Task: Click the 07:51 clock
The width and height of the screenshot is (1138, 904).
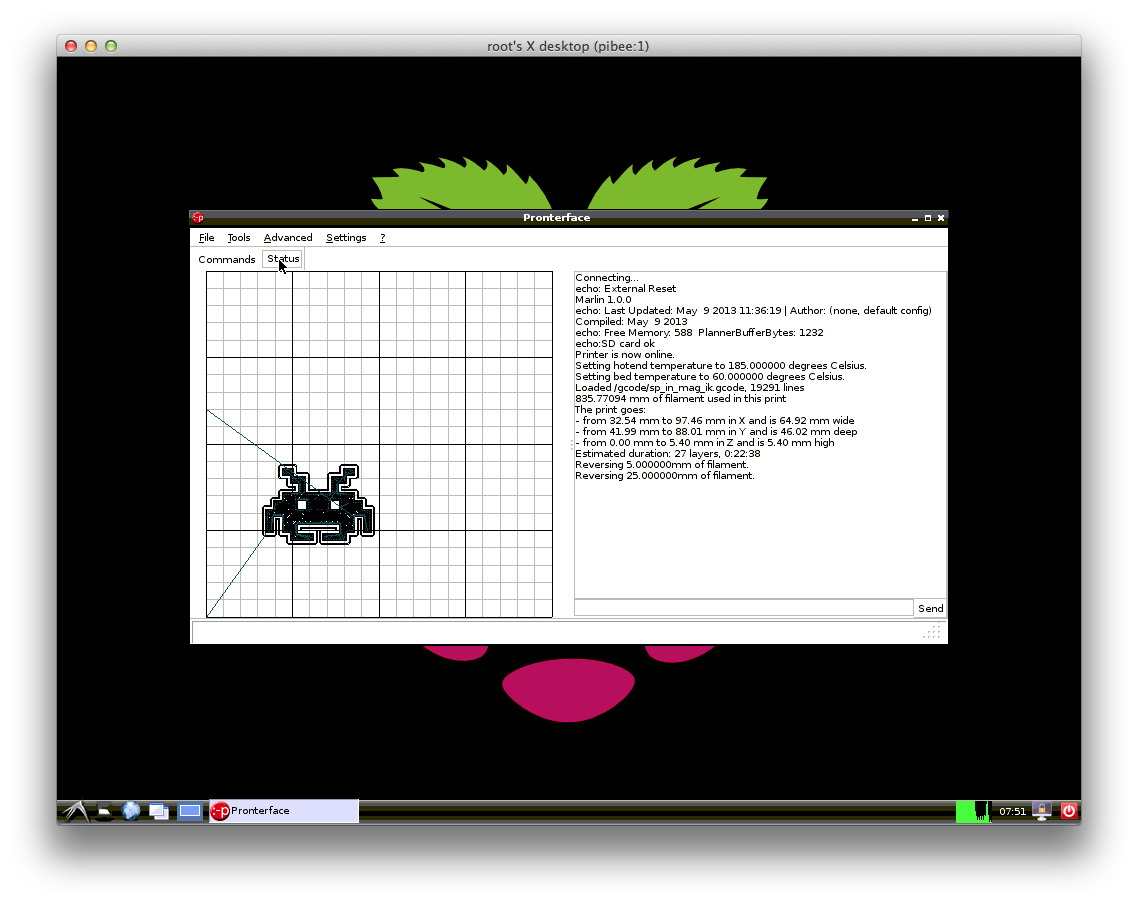Action: 1012,812
